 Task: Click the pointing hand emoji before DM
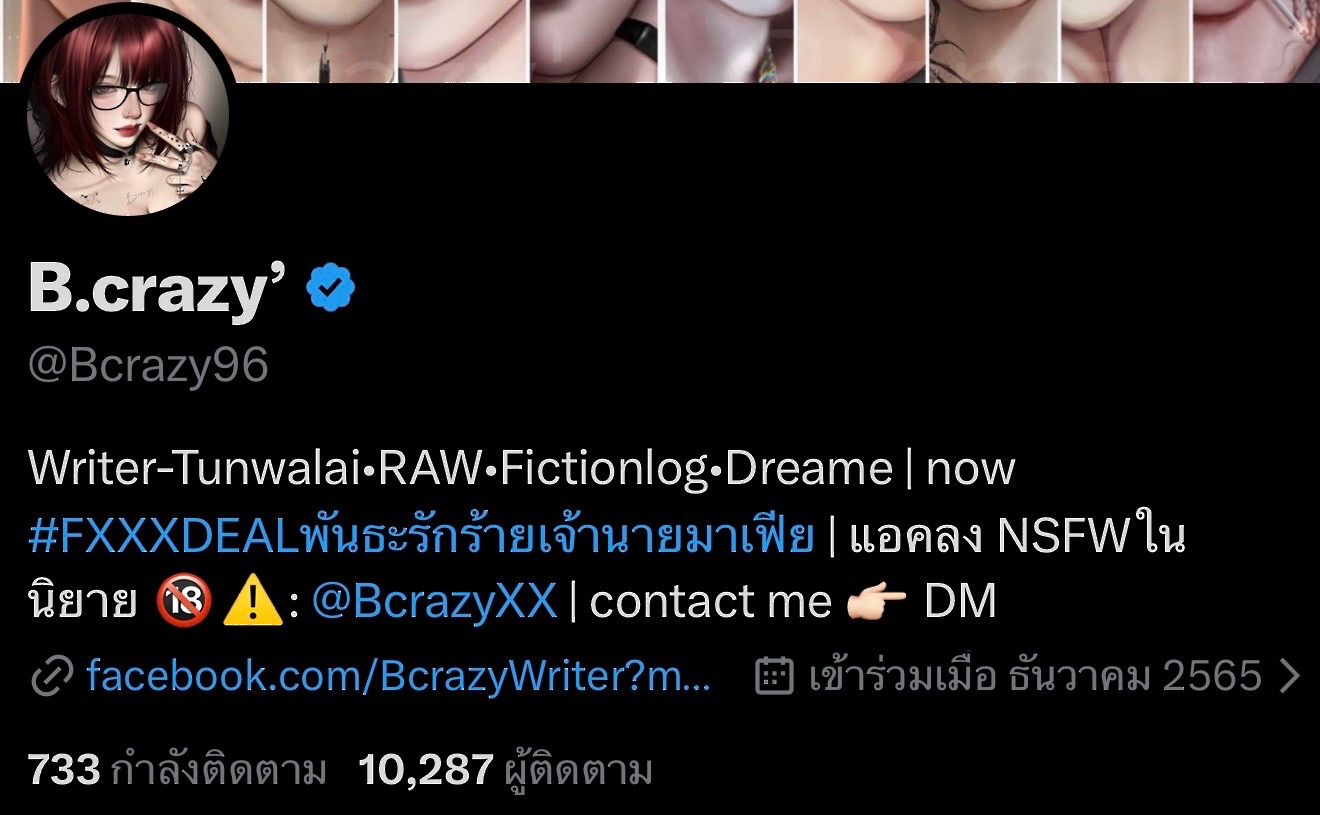(x=876, y=603)
